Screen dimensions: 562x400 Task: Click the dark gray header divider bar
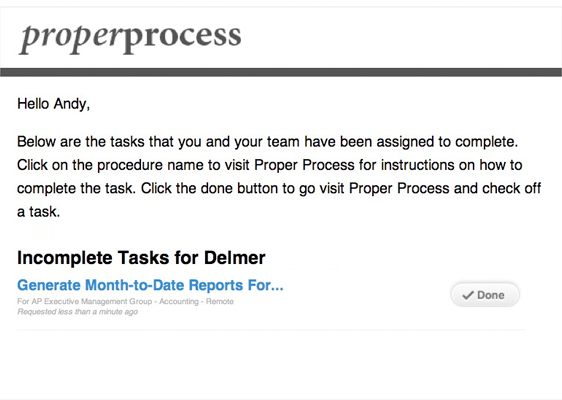tap(281, 72)
